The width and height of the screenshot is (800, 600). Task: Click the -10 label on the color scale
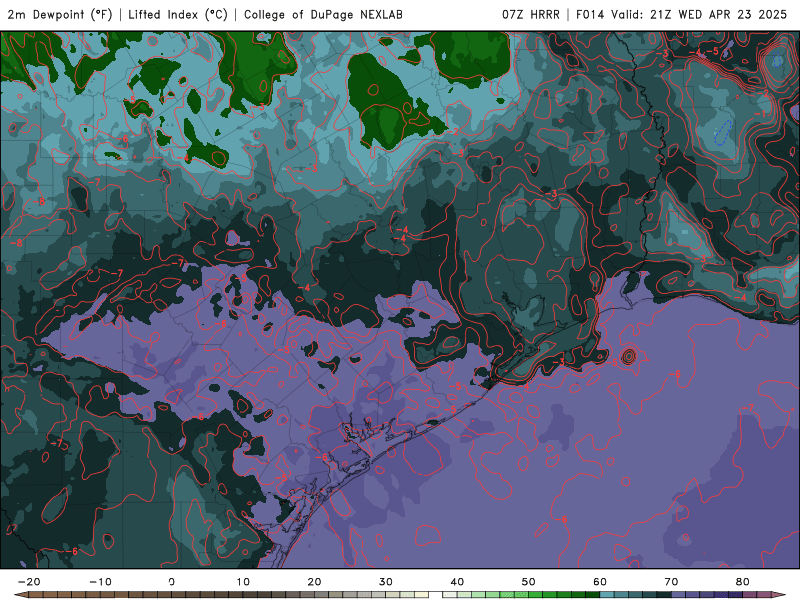pyautogui.click(x=100, y=582)
